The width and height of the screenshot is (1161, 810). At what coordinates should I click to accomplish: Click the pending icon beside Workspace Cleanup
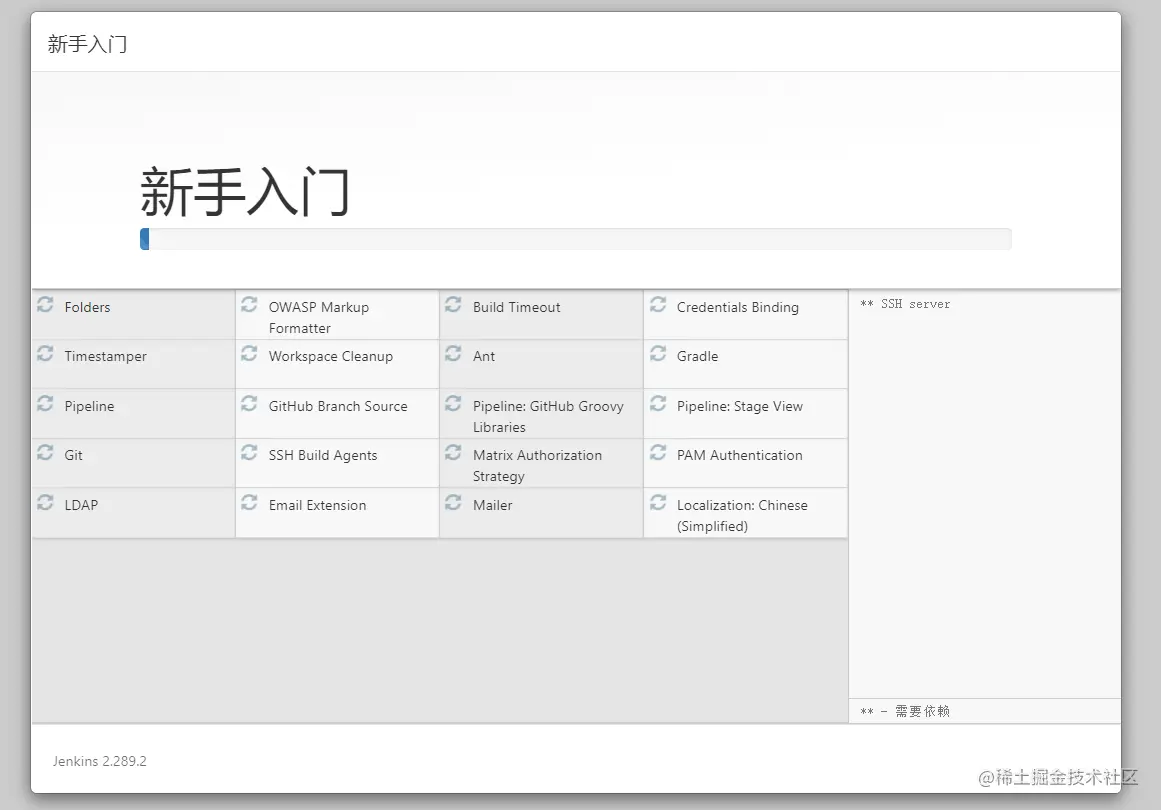tap(250, 353)
